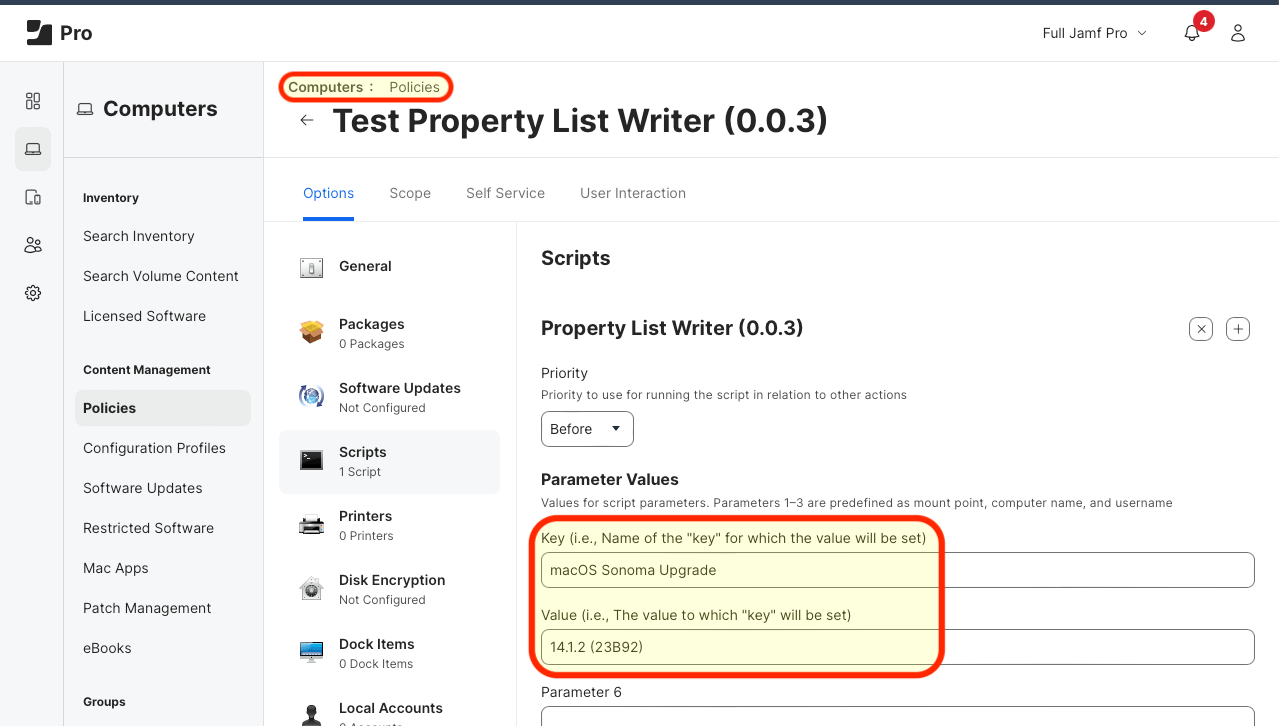This screenshot has width=1279, height=726.
Task: Select the Users icon in left rail
Action: tap(33, 245)
